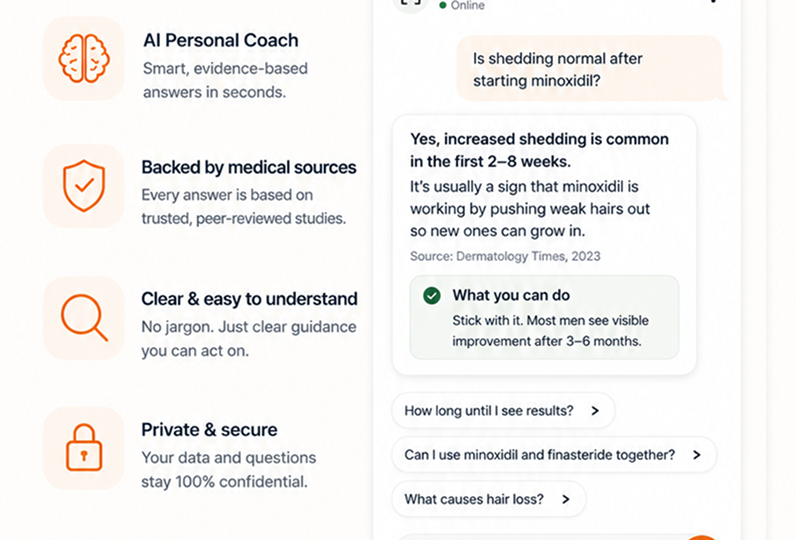Click the brain icon for AI Personal Coach

click(84, 58)
